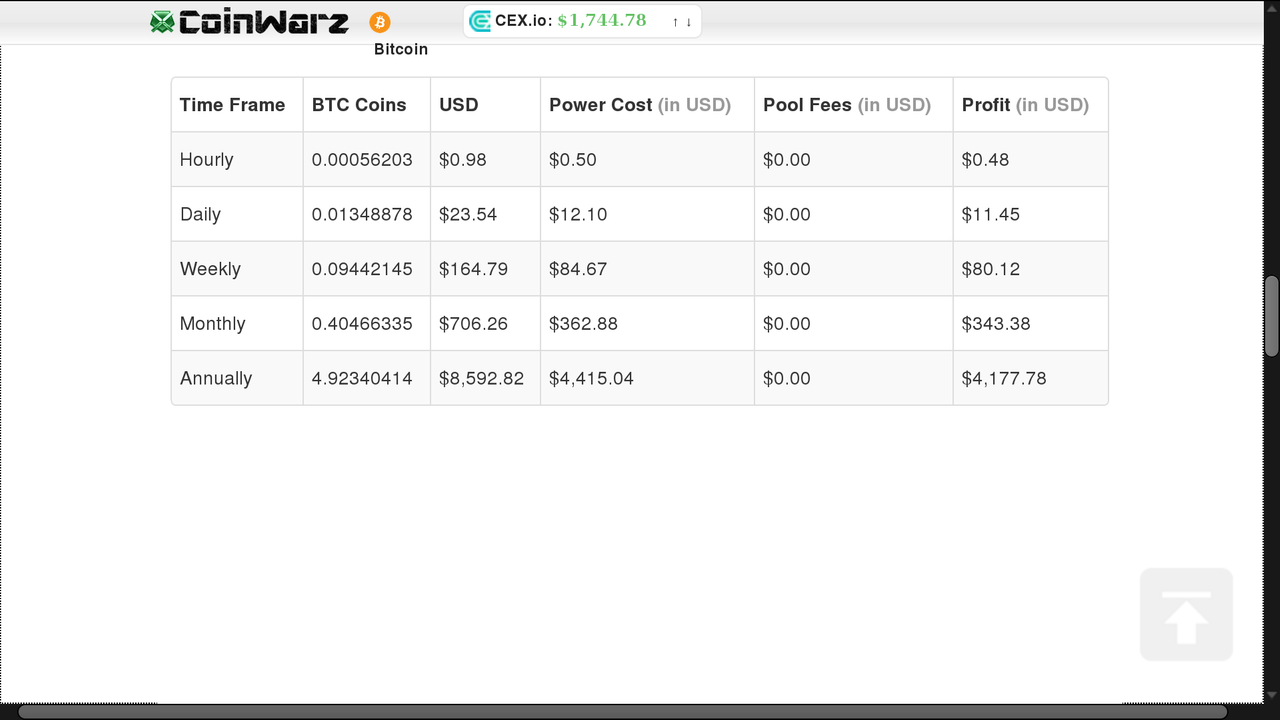Viewport: 1280px width, 720px height.
Task: Click the horizontal scrollbar at the bottom
Action: tap(623, 712)
